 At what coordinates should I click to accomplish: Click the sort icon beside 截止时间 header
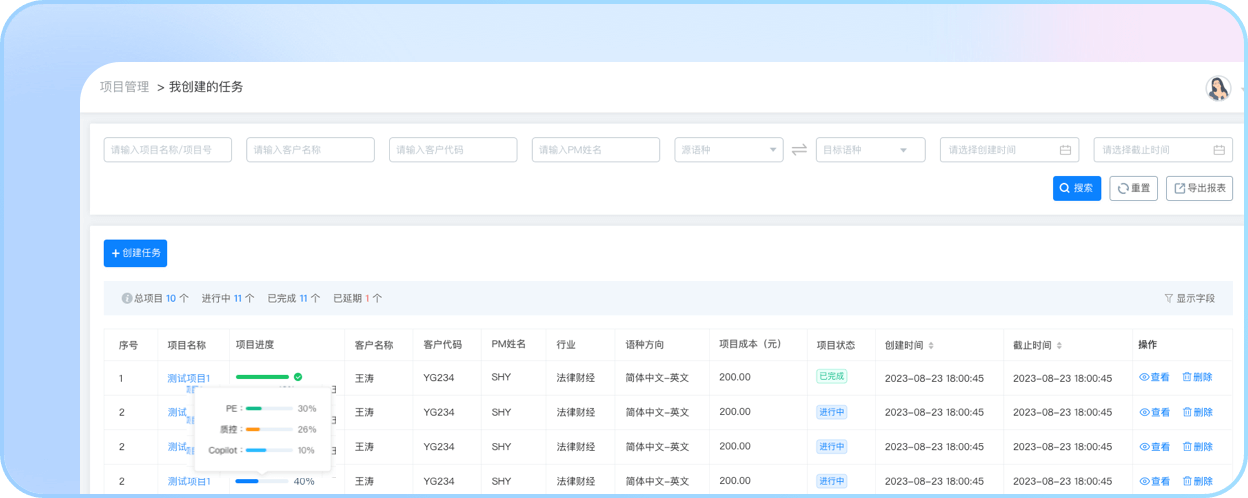click(1060, 346)
